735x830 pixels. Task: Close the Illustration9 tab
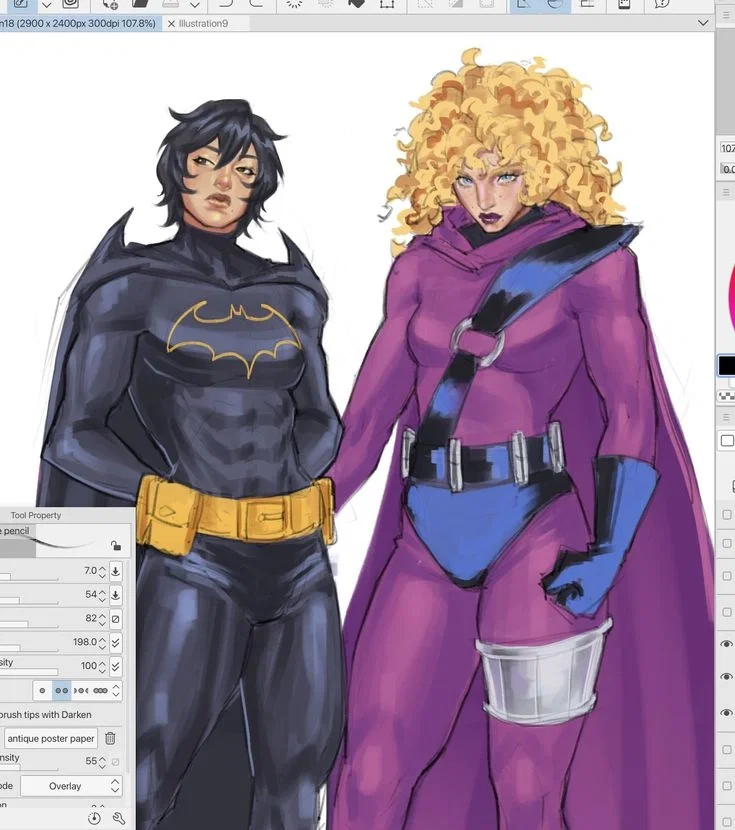coord(171,24)
